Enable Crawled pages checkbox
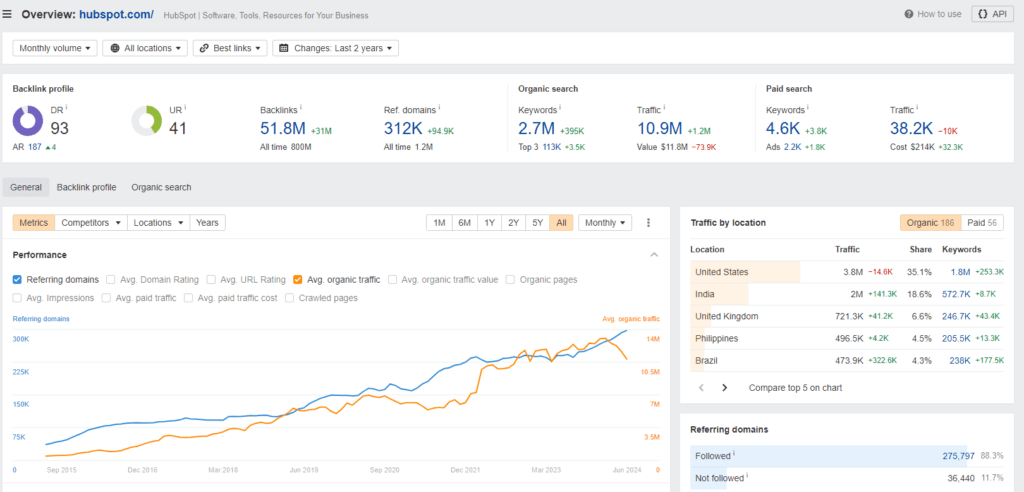The width and height of the screenshot is (1024, 492). [x=289, y=298]
